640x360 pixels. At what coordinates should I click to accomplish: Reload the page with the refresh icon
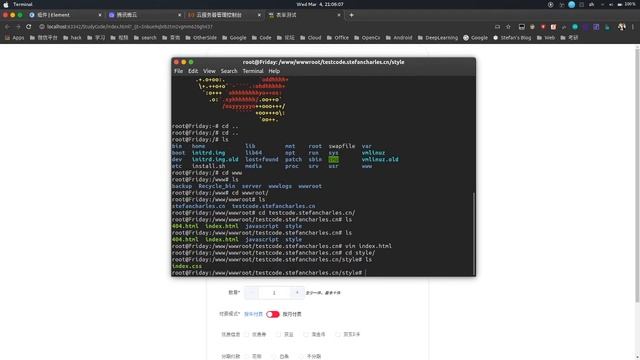pos(29,27)
